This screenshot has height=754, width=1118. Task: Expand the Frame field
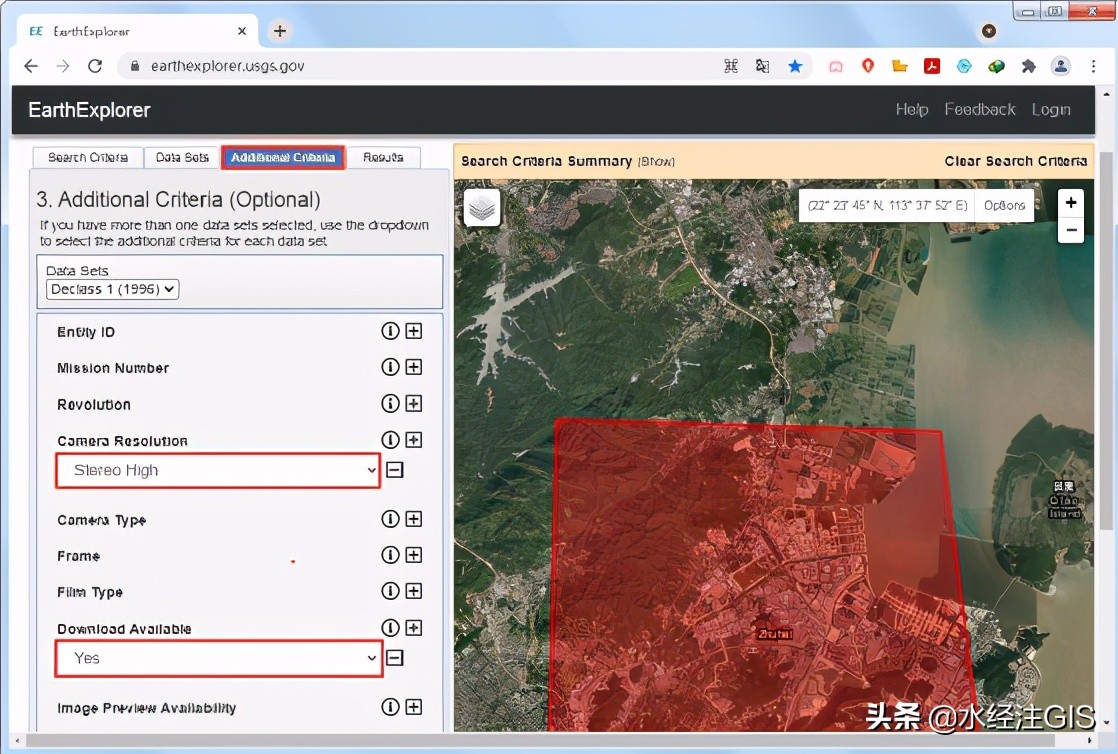point(414,554)
